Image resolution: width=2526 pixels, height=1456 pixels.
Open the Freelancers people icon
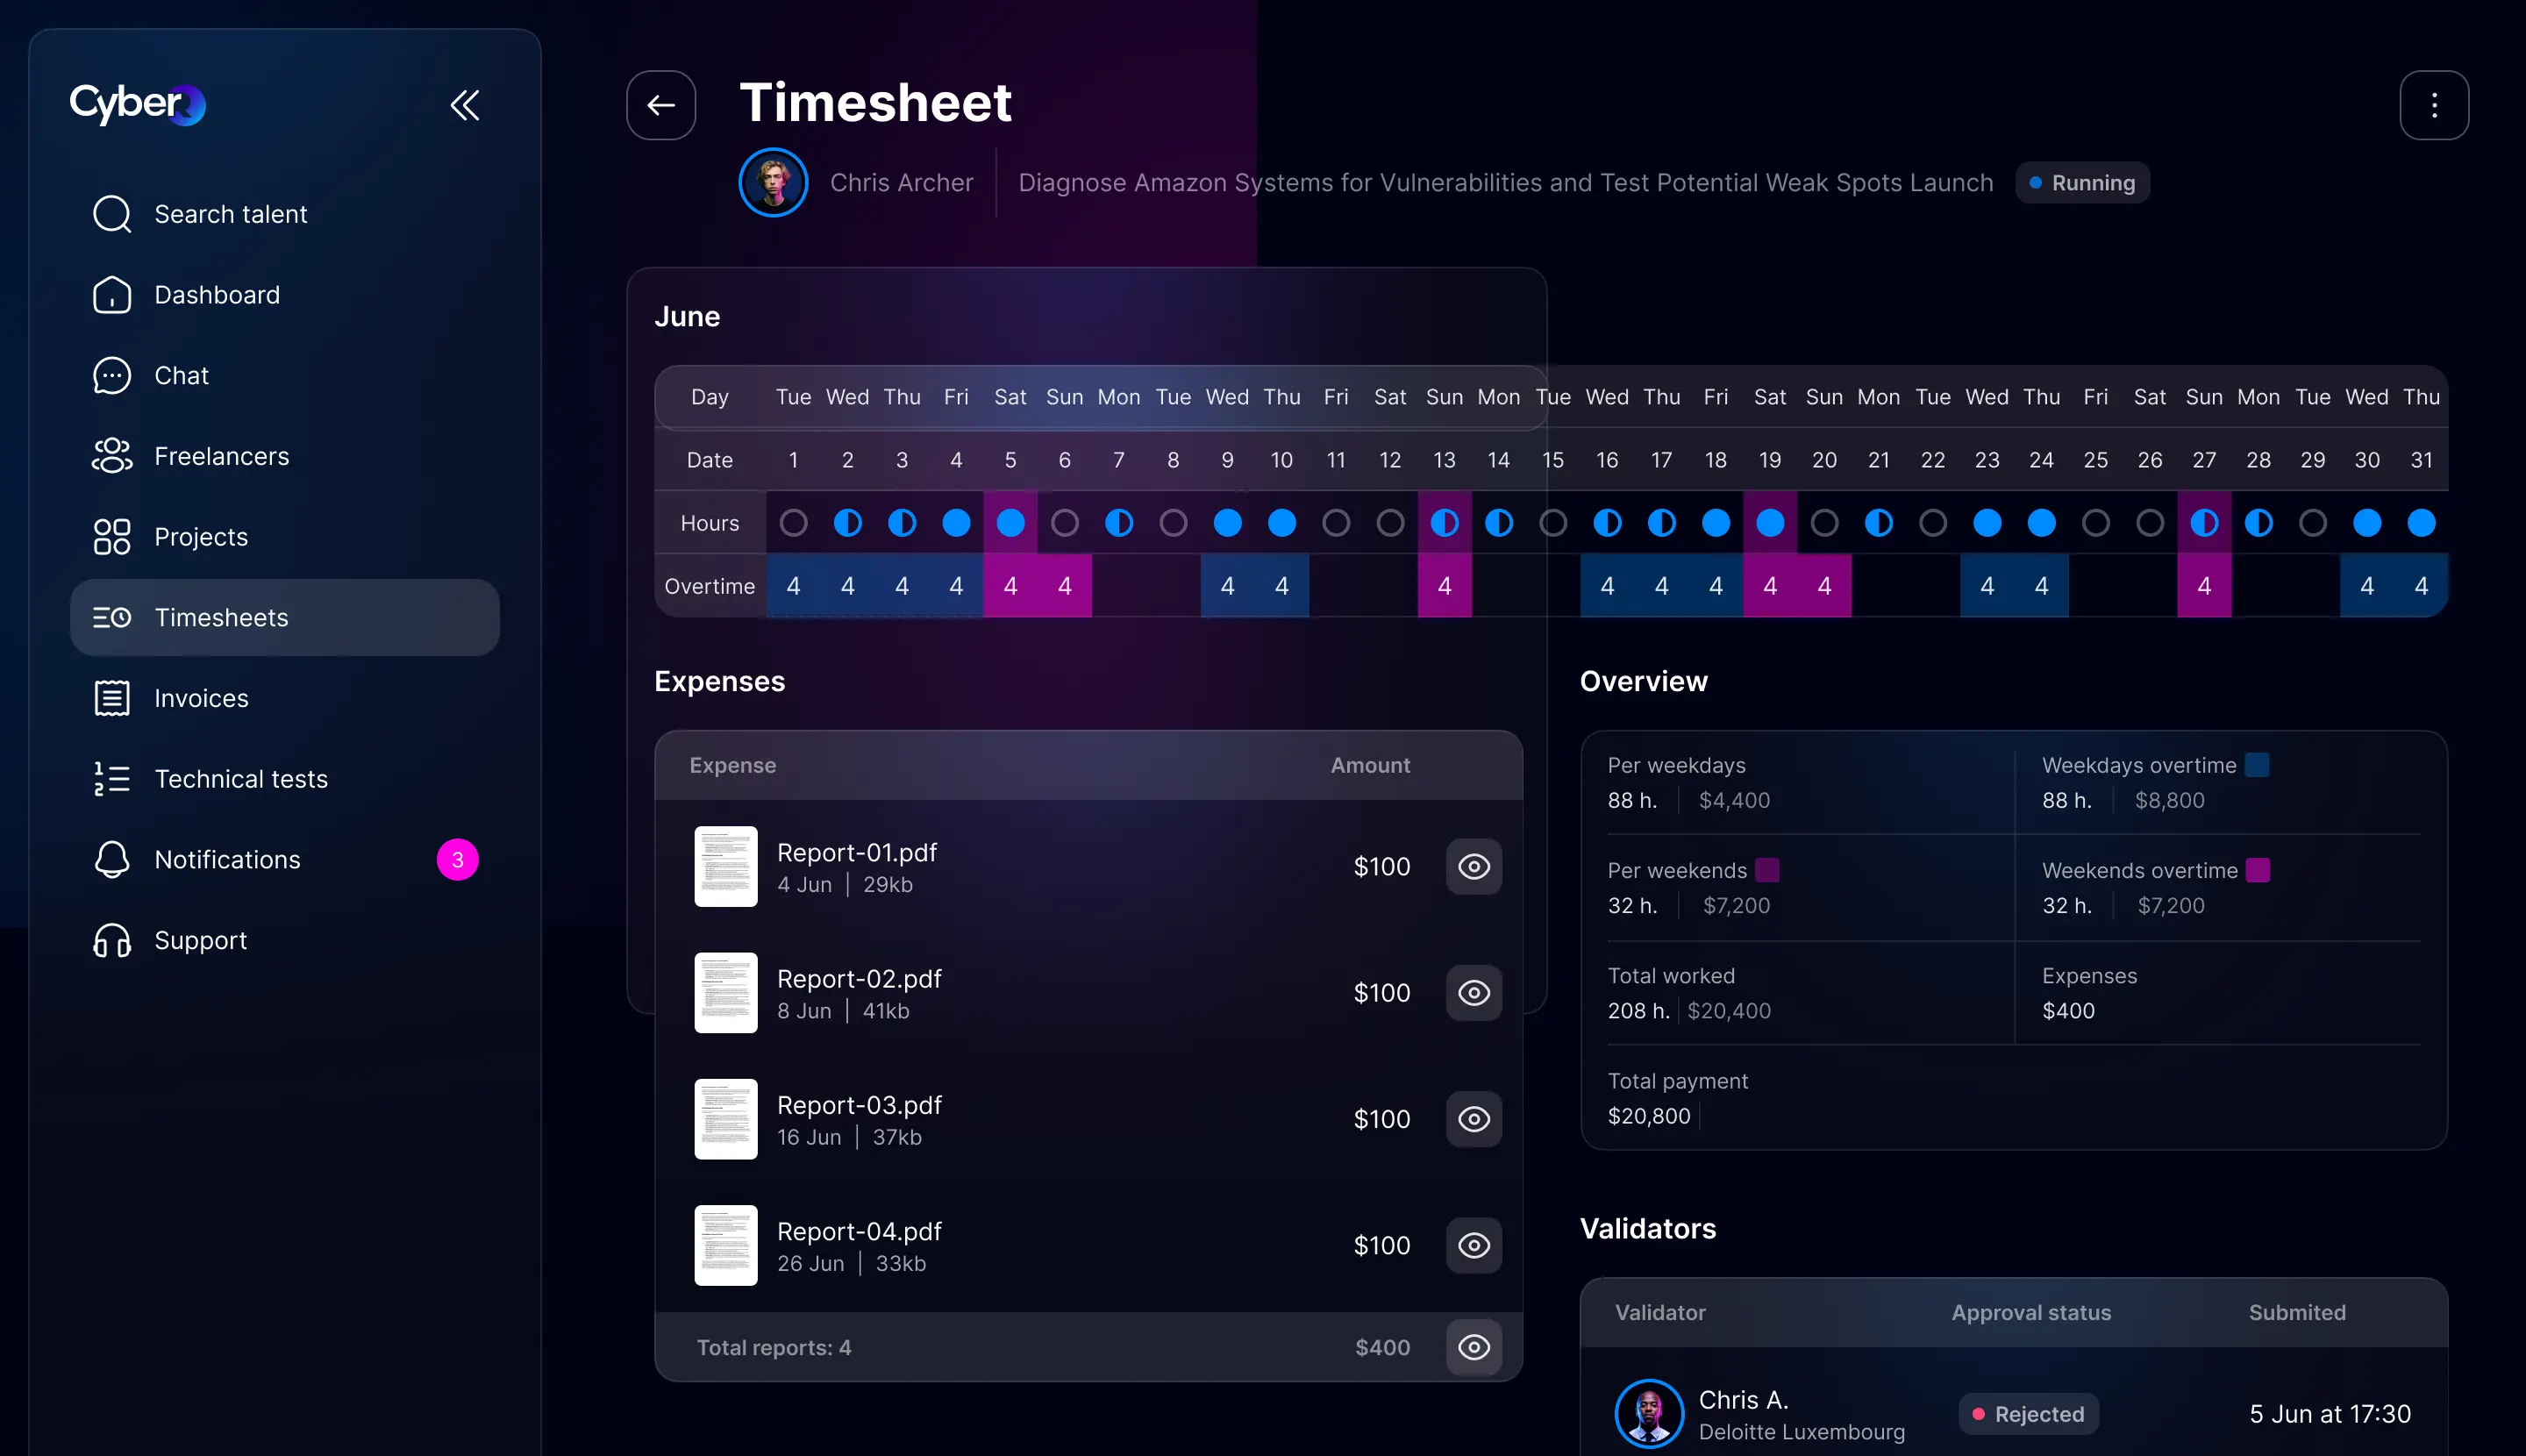tap(112, 456)
